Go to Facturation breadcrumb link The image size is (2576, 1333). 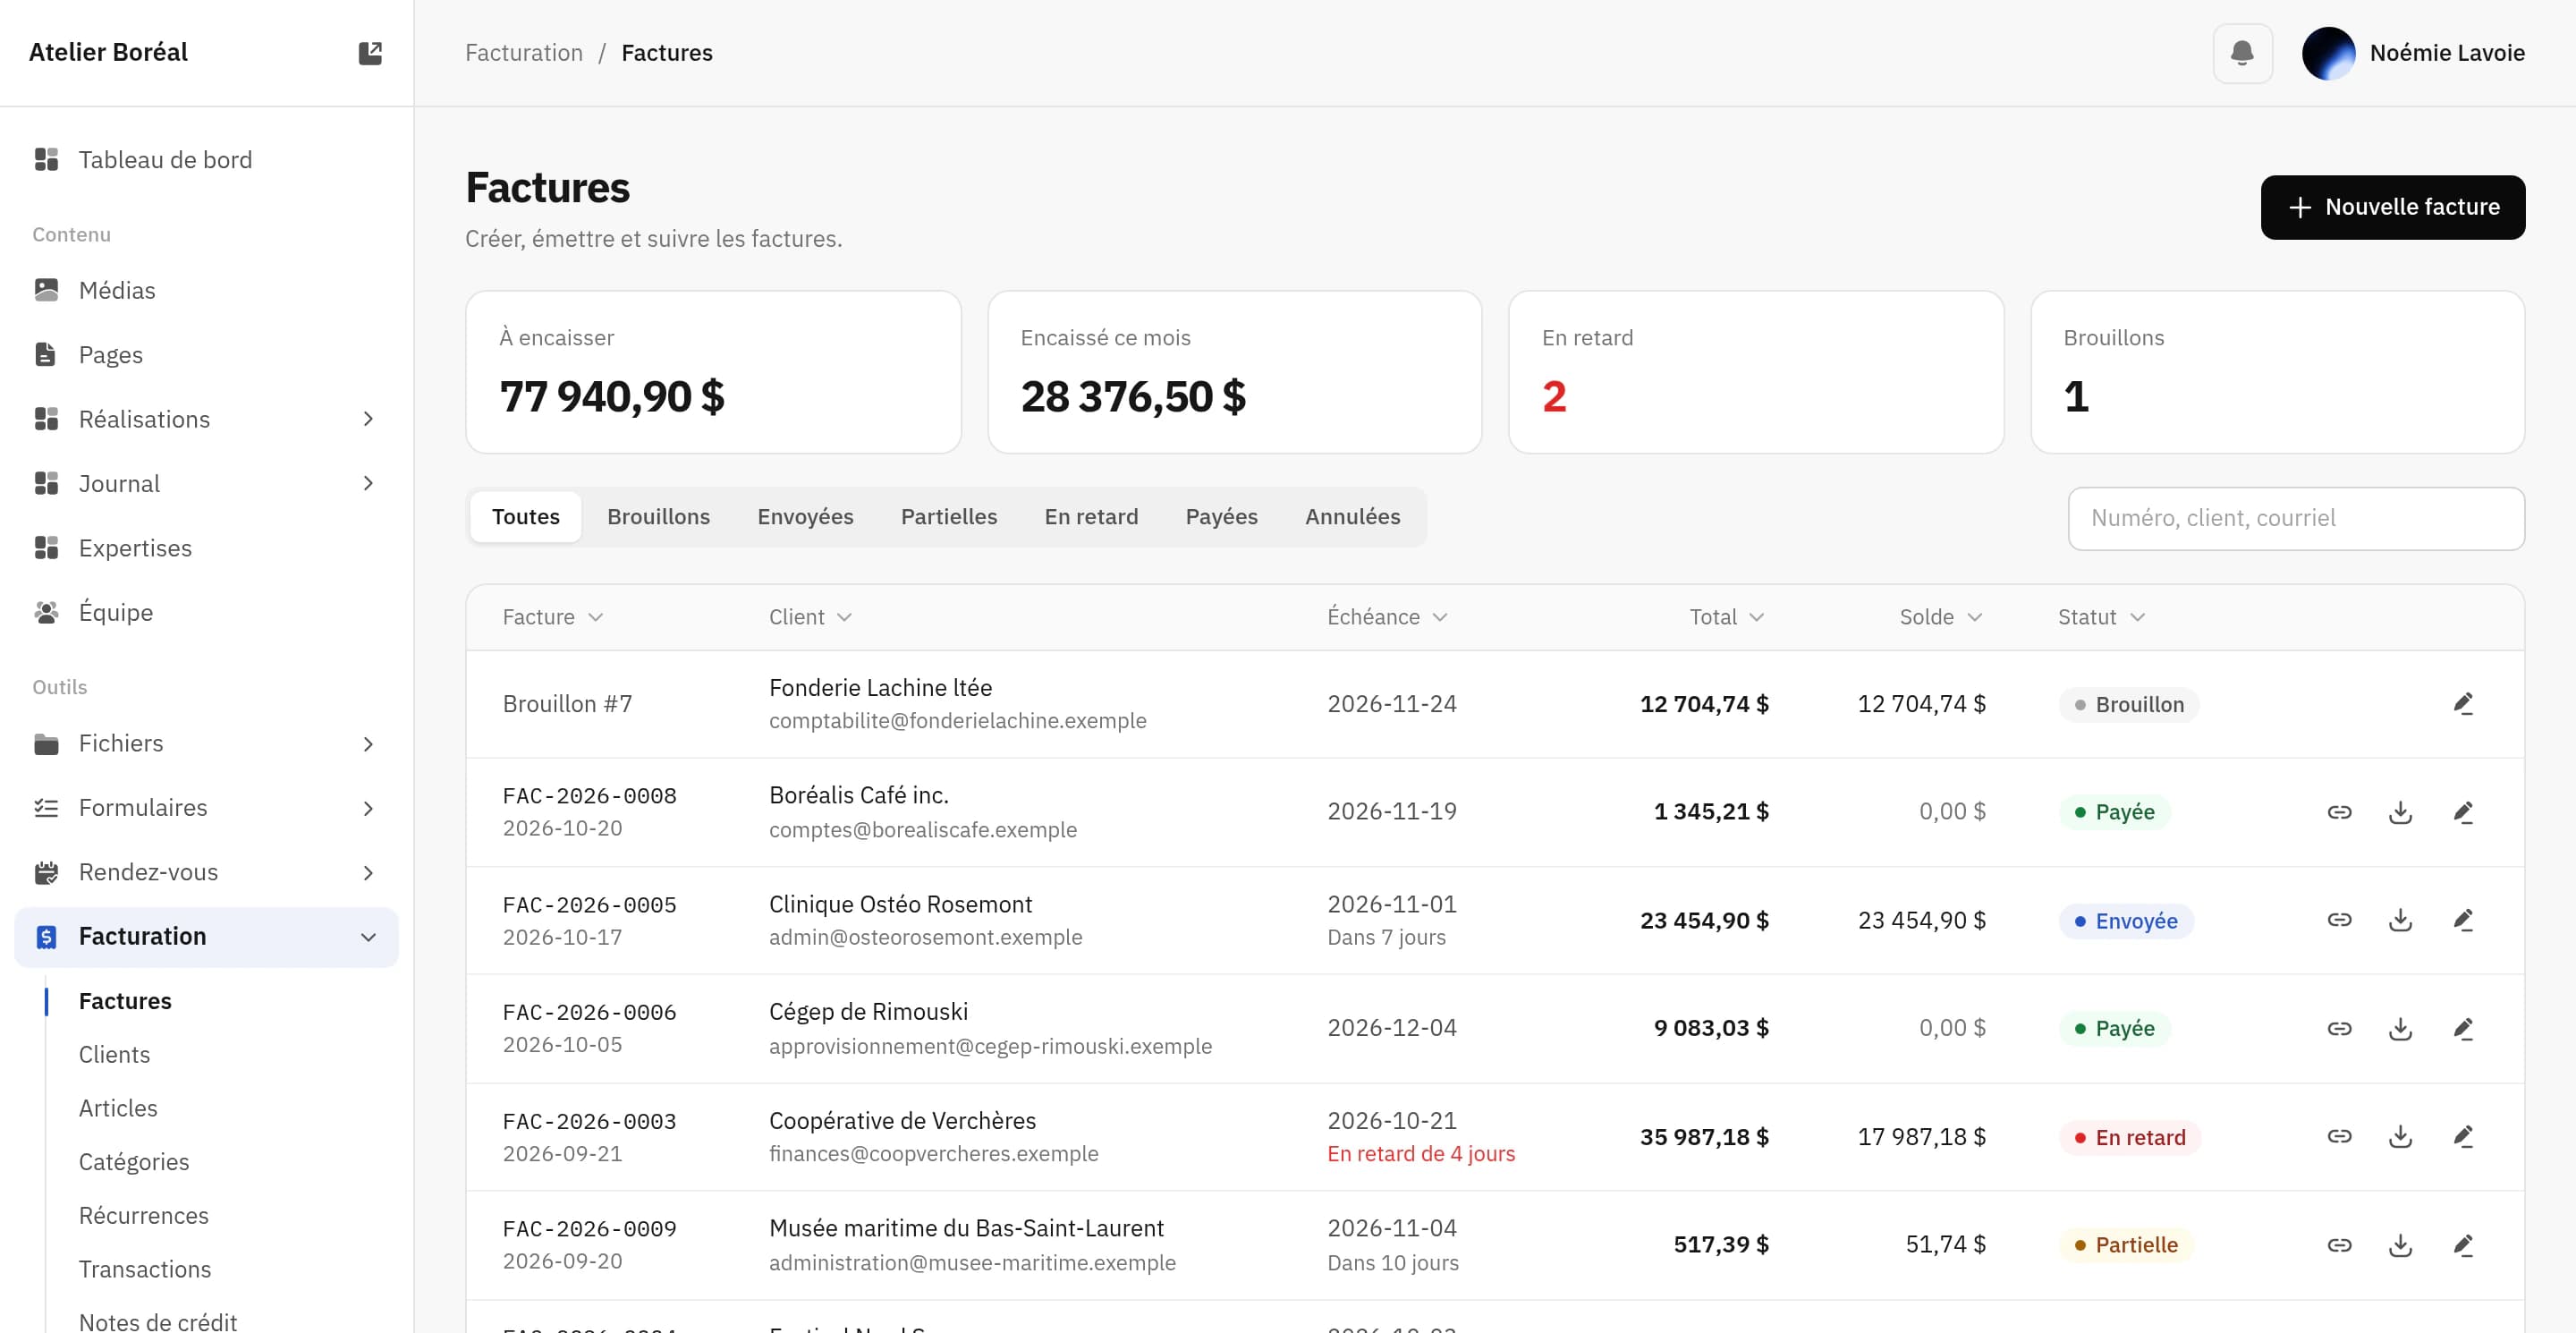[524, 53]
